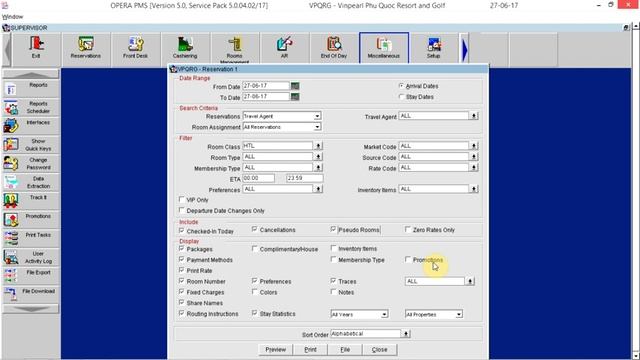Image resolution: width=640 pixels, height=360 pixels.
Task: Toggle the Cancellations checkbox
Action: 255,229
